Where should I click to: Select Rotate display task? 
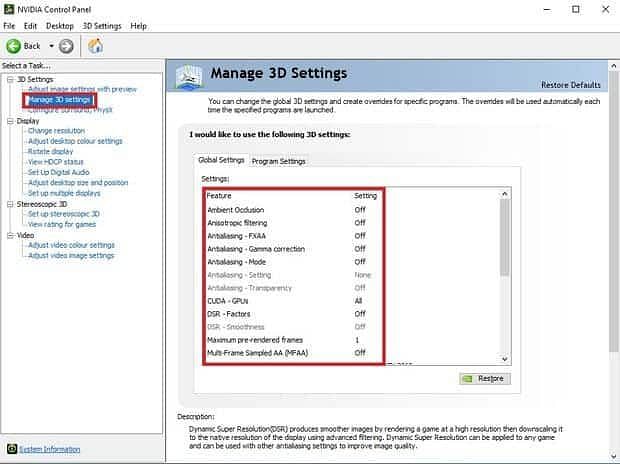(51, 152)
